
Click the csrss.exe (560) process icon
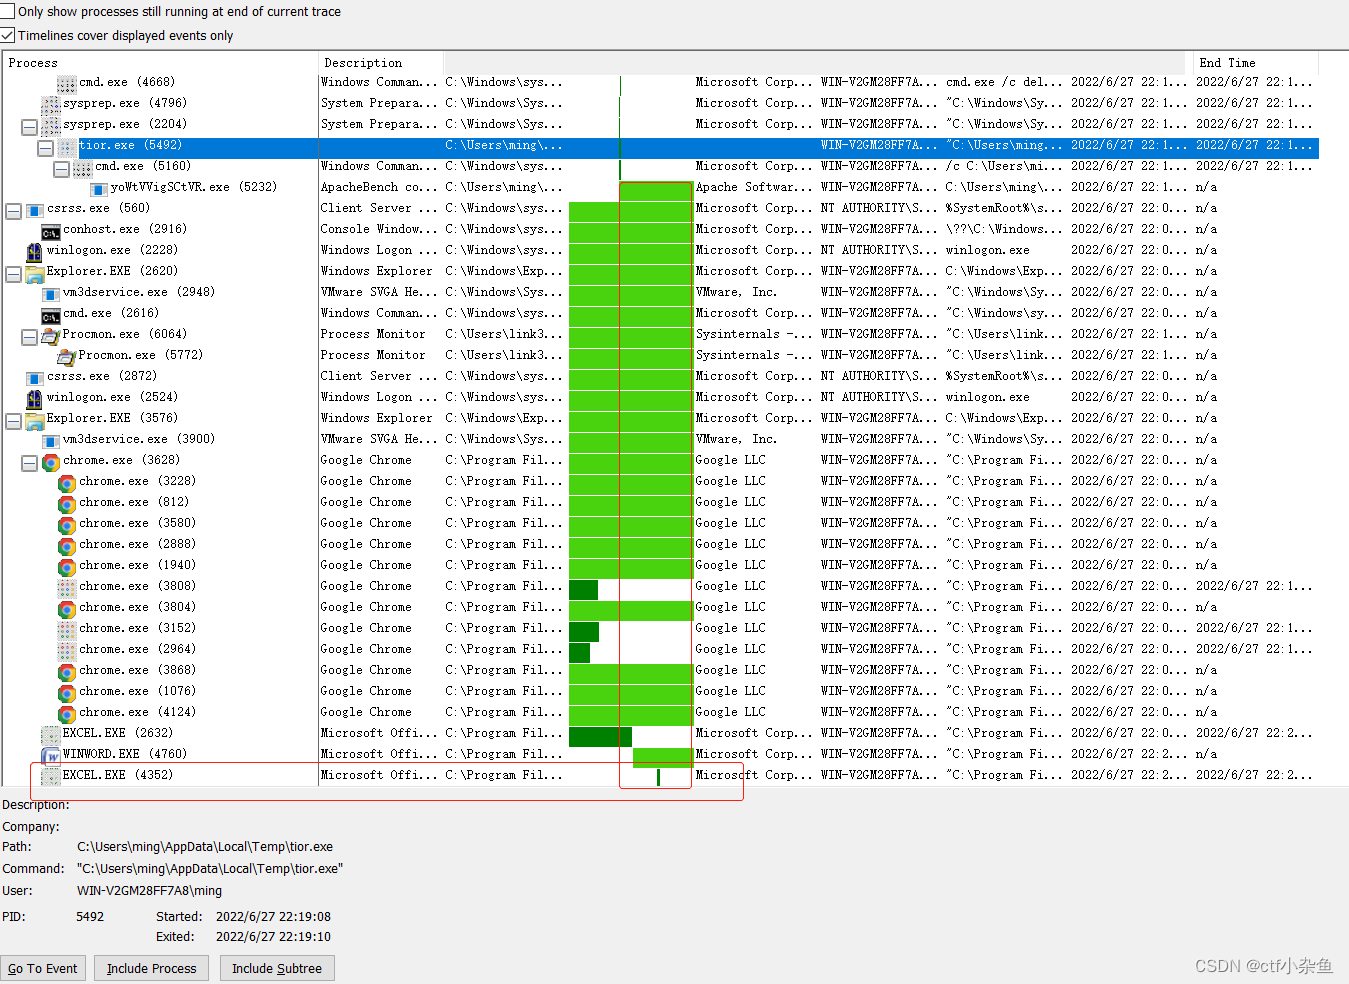point(34,209)
